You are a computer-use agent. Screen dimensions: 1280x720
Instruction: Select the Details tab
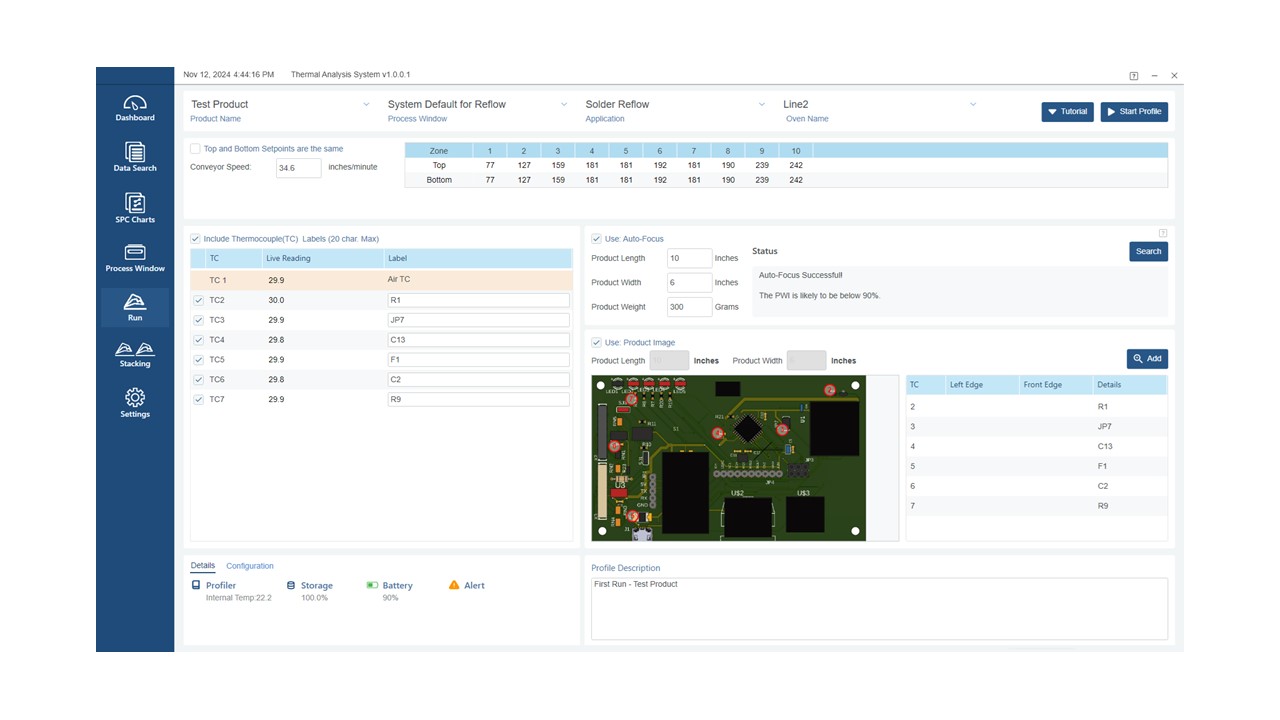coord(203,566)
